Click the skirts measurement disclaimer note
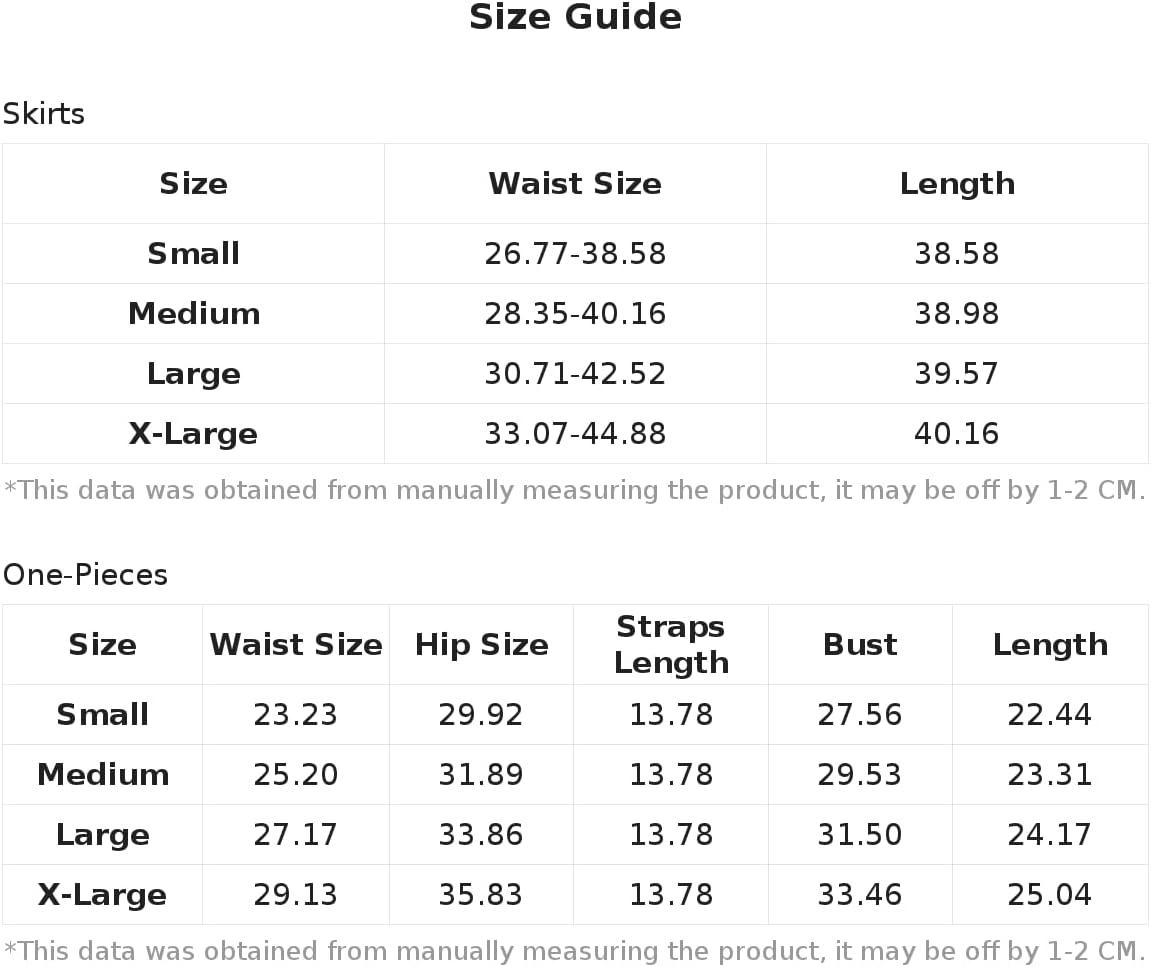Viewport: 1151px width, 967px height. pyautogui.click(x=575, y=490)
